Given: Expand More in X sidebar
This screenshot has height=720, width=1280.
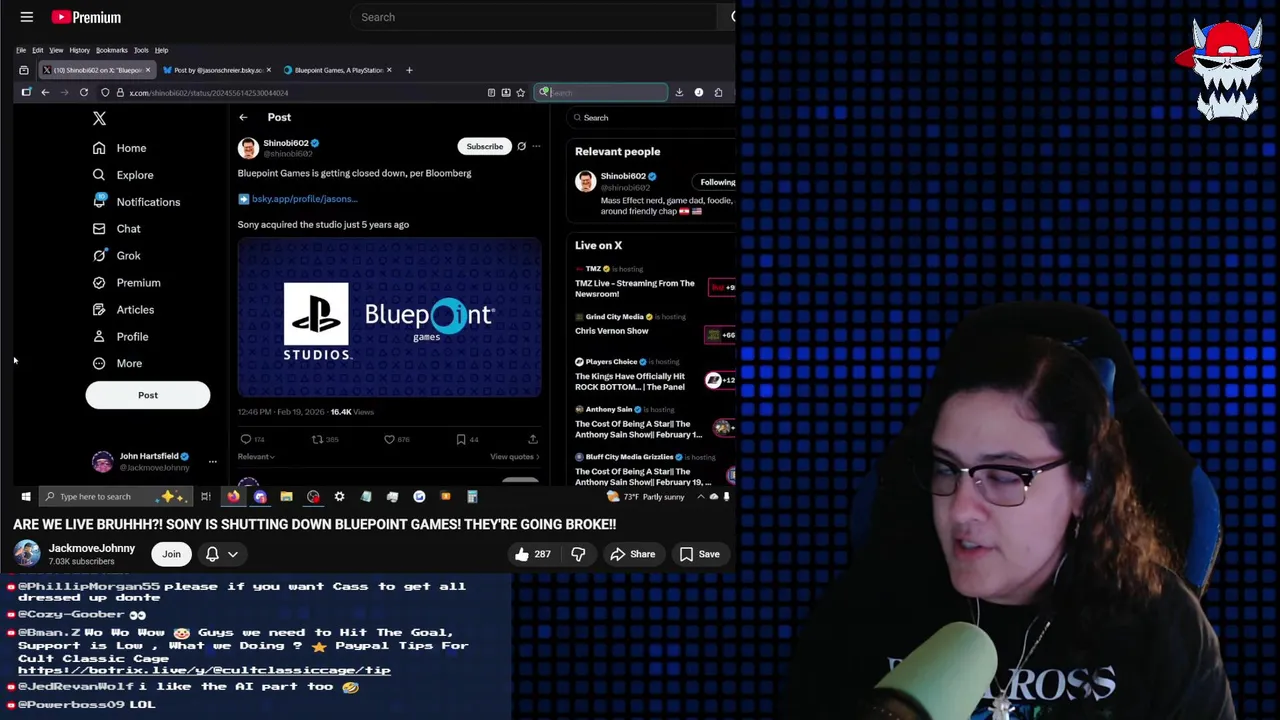Looking at the screenshot, I should (x=118, y=364).
